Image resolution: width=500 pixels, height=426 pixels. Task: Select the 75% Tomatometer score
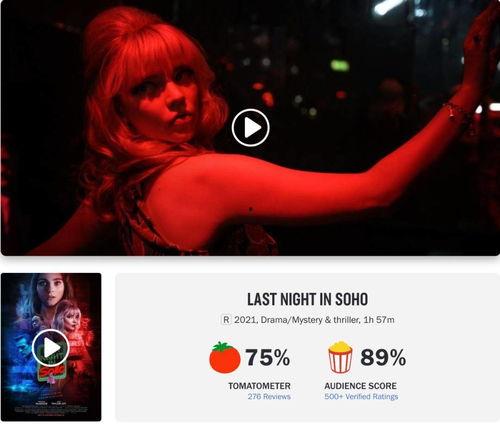tap(268, 357)
